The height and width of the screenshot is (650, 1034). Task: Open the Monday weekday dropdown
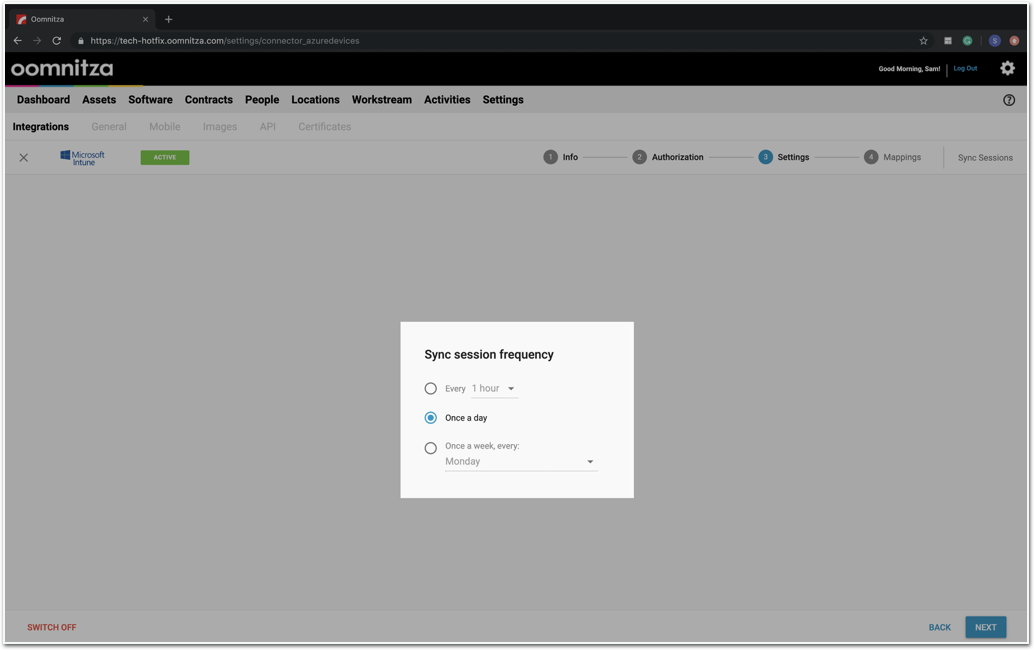click(520, 462)
